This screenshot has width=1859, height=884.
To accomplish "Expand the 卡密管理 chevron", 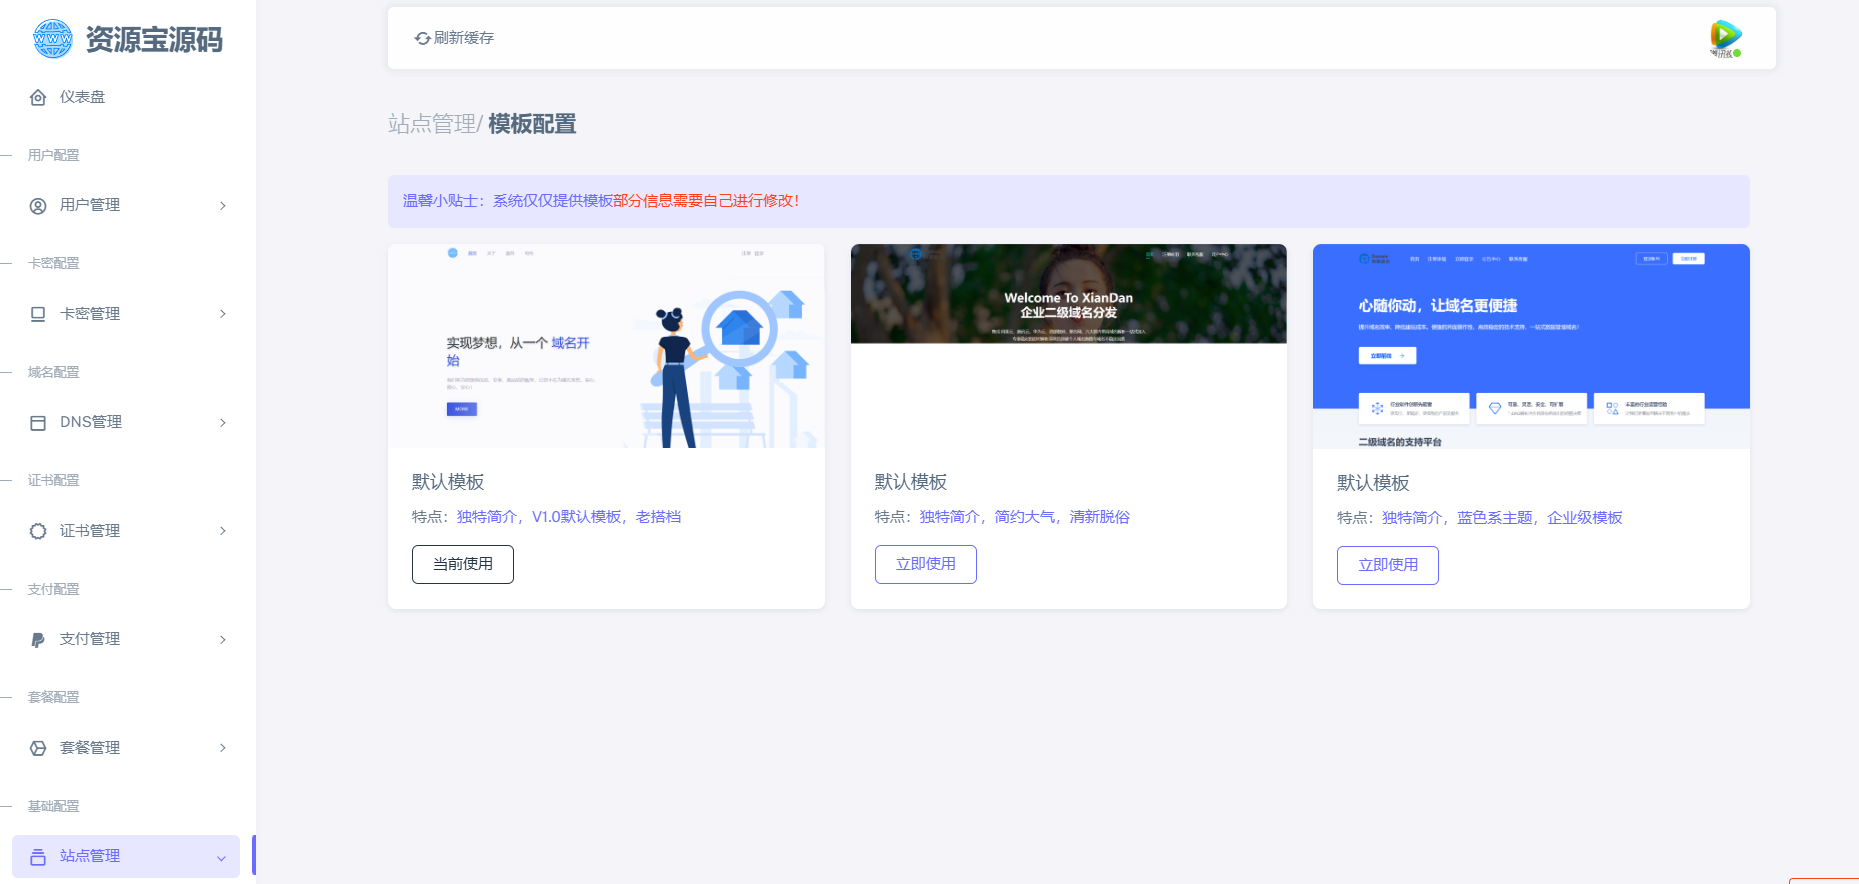I will (223, 314).
